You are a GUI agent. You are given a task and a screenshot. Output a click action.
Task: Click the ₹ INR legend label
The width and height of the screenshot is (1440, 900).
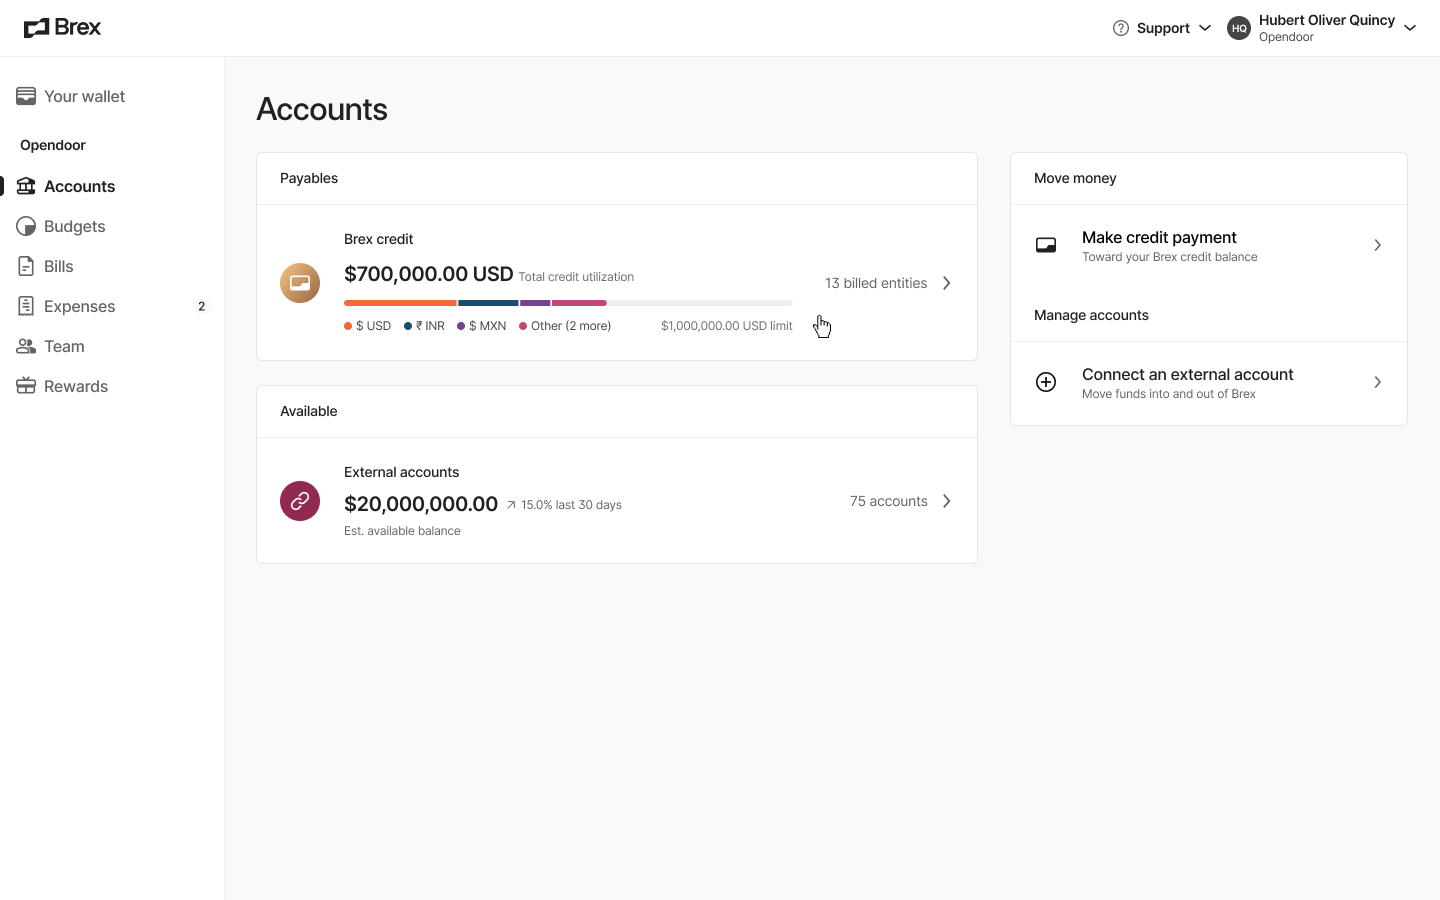[x=430, y=326]
